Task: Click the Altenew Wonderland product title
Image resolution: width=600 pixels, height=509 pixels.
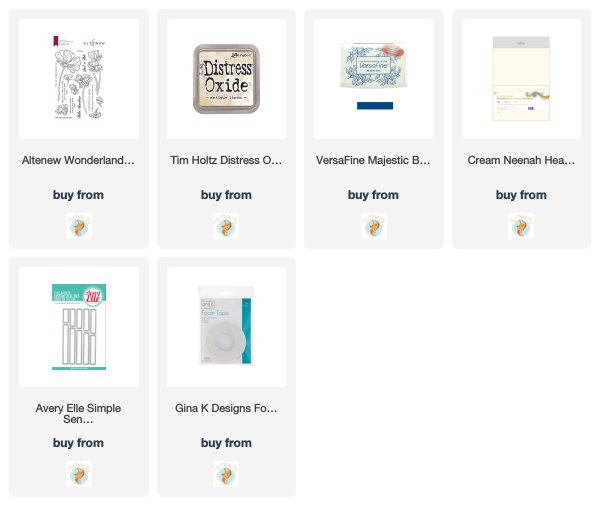Action: [x=78, y=160]
